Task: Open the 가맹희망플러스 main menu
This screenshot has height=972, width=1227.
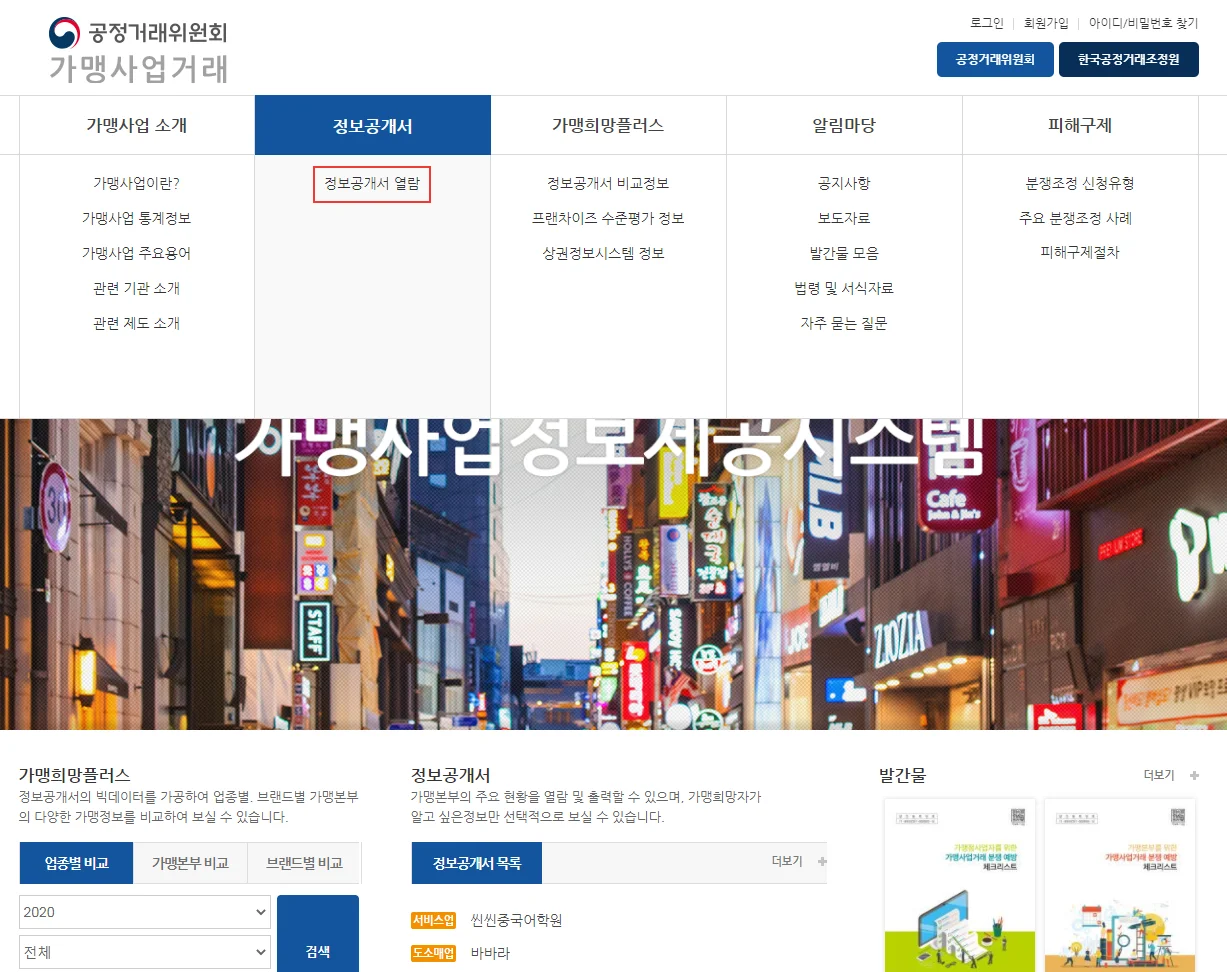Action: tap(607, 126)
